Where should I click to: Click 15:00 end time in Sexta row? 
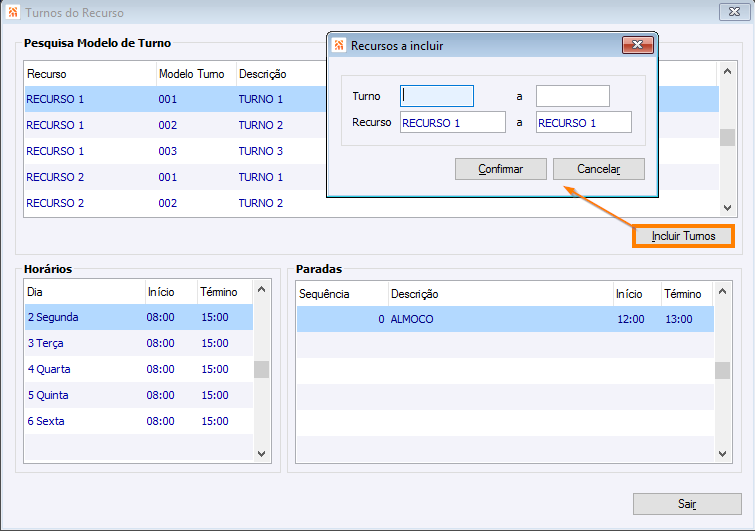pos(215,421)
